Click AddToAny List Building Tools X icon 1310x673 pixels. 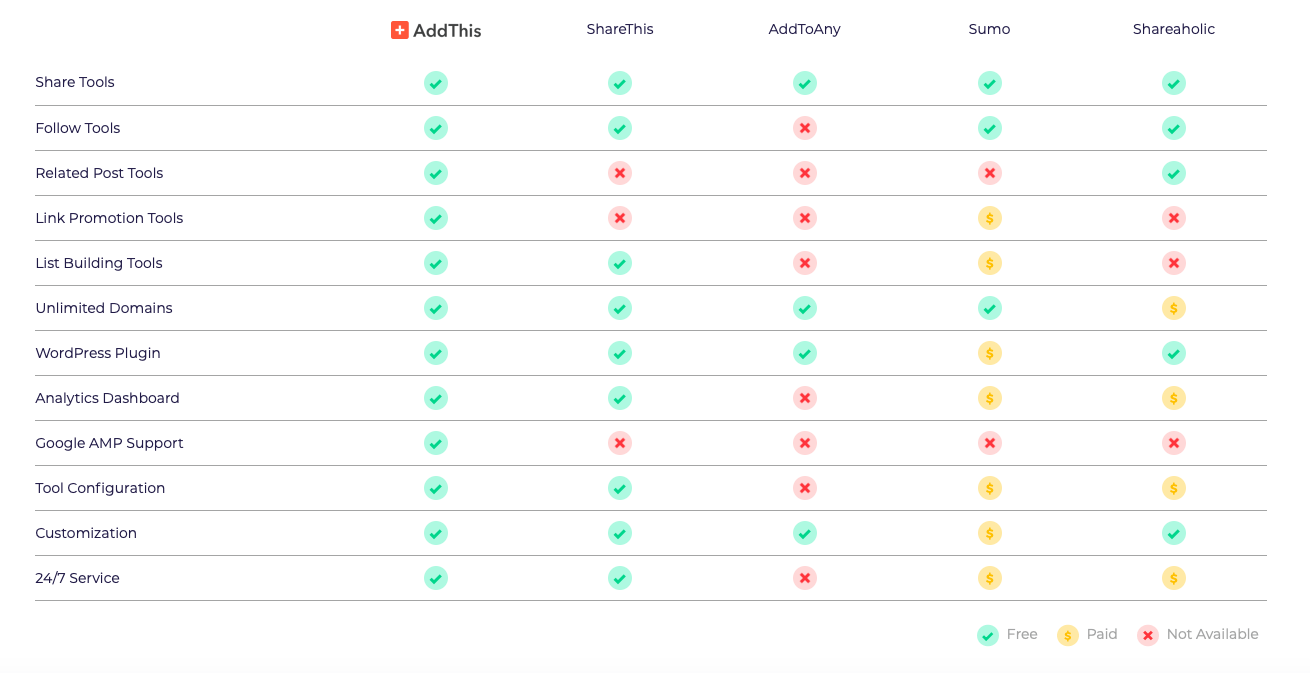805,263
